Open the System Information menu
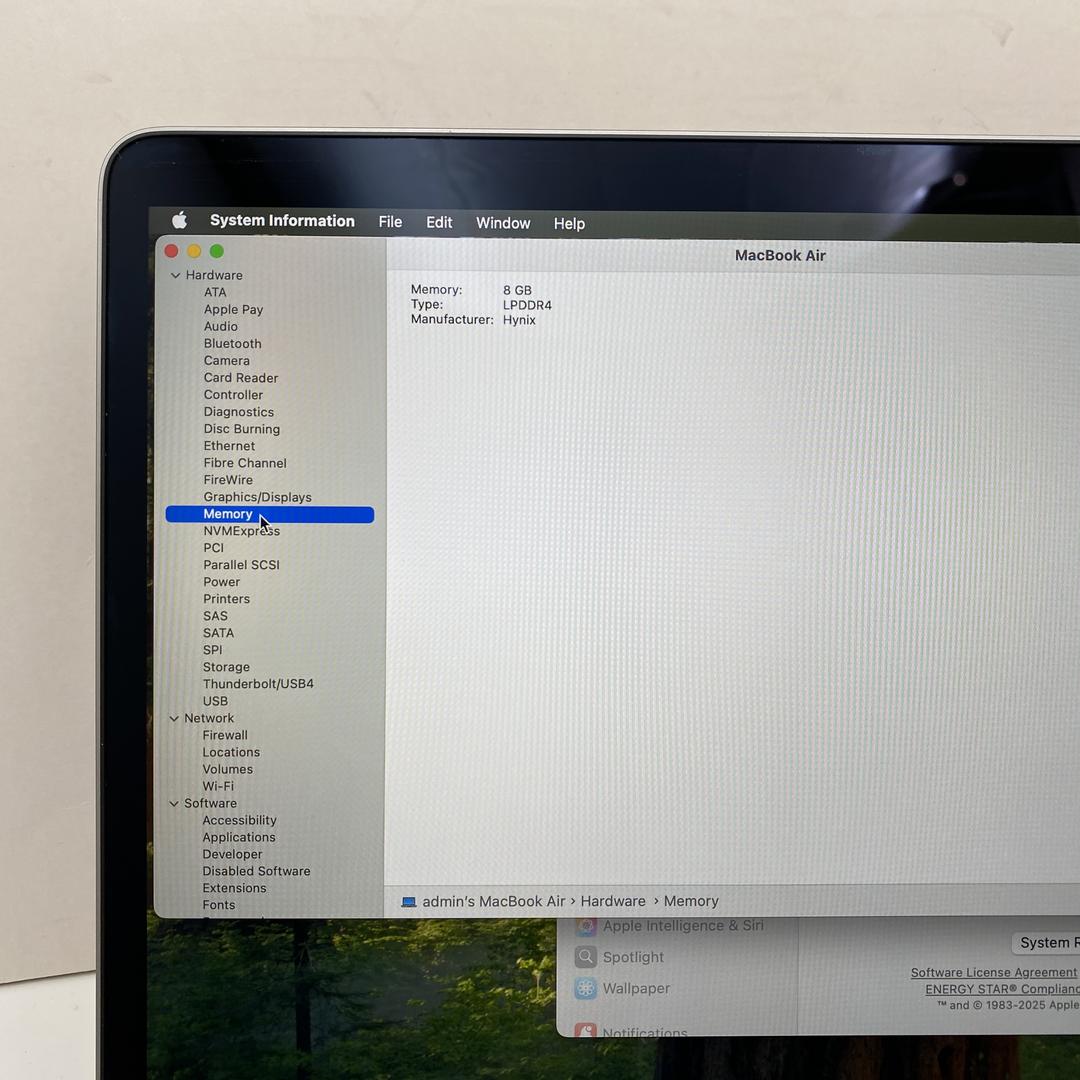 click(282, 220)
